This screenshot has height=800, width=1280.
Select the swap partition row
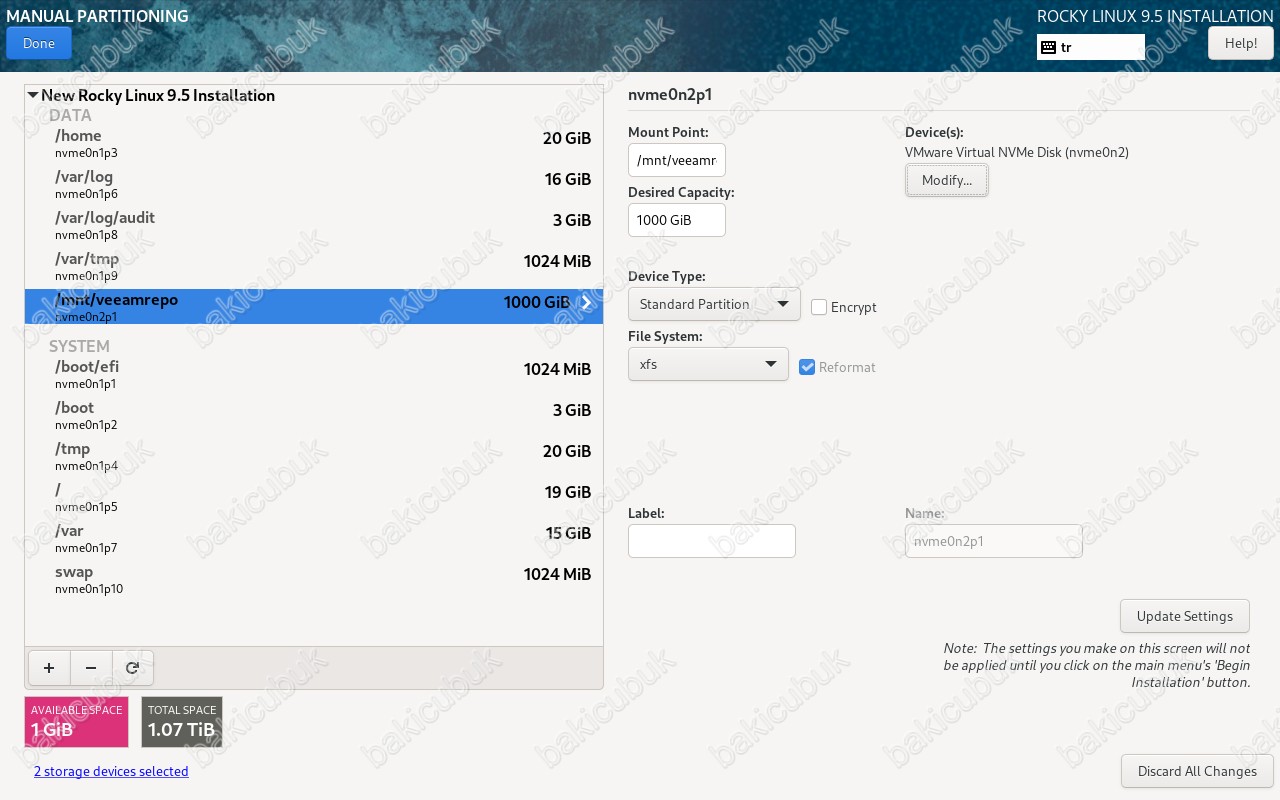click(314, 580)
